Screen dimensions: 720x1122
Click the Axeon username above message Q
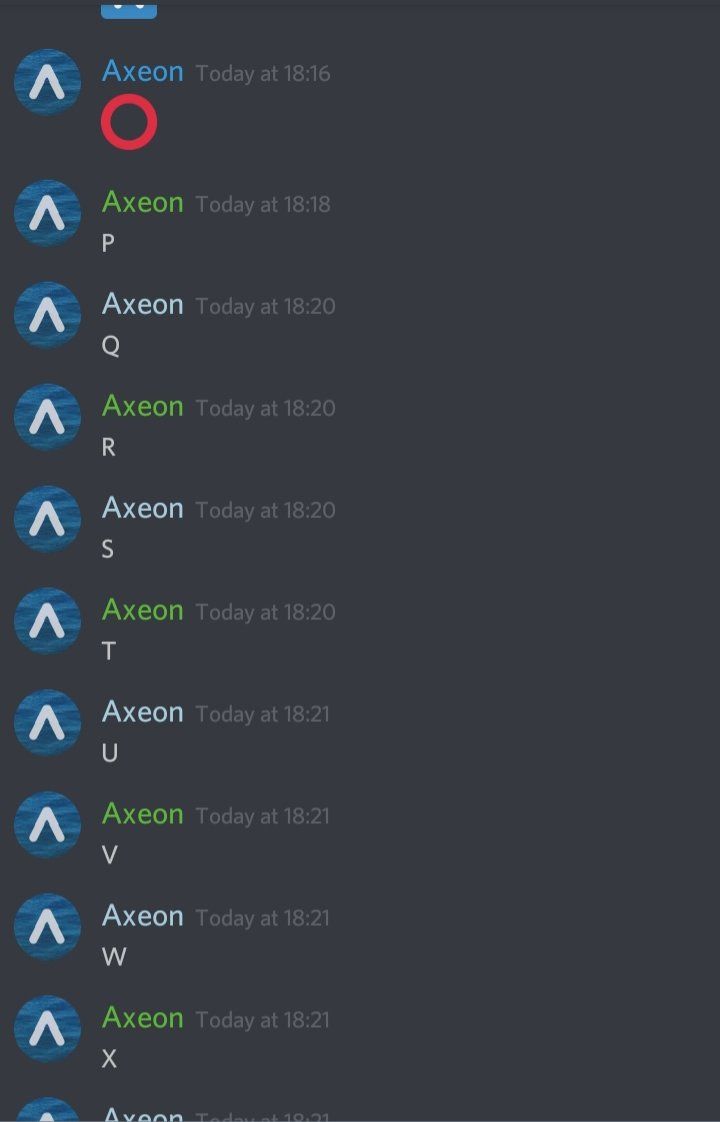point(143,305)
